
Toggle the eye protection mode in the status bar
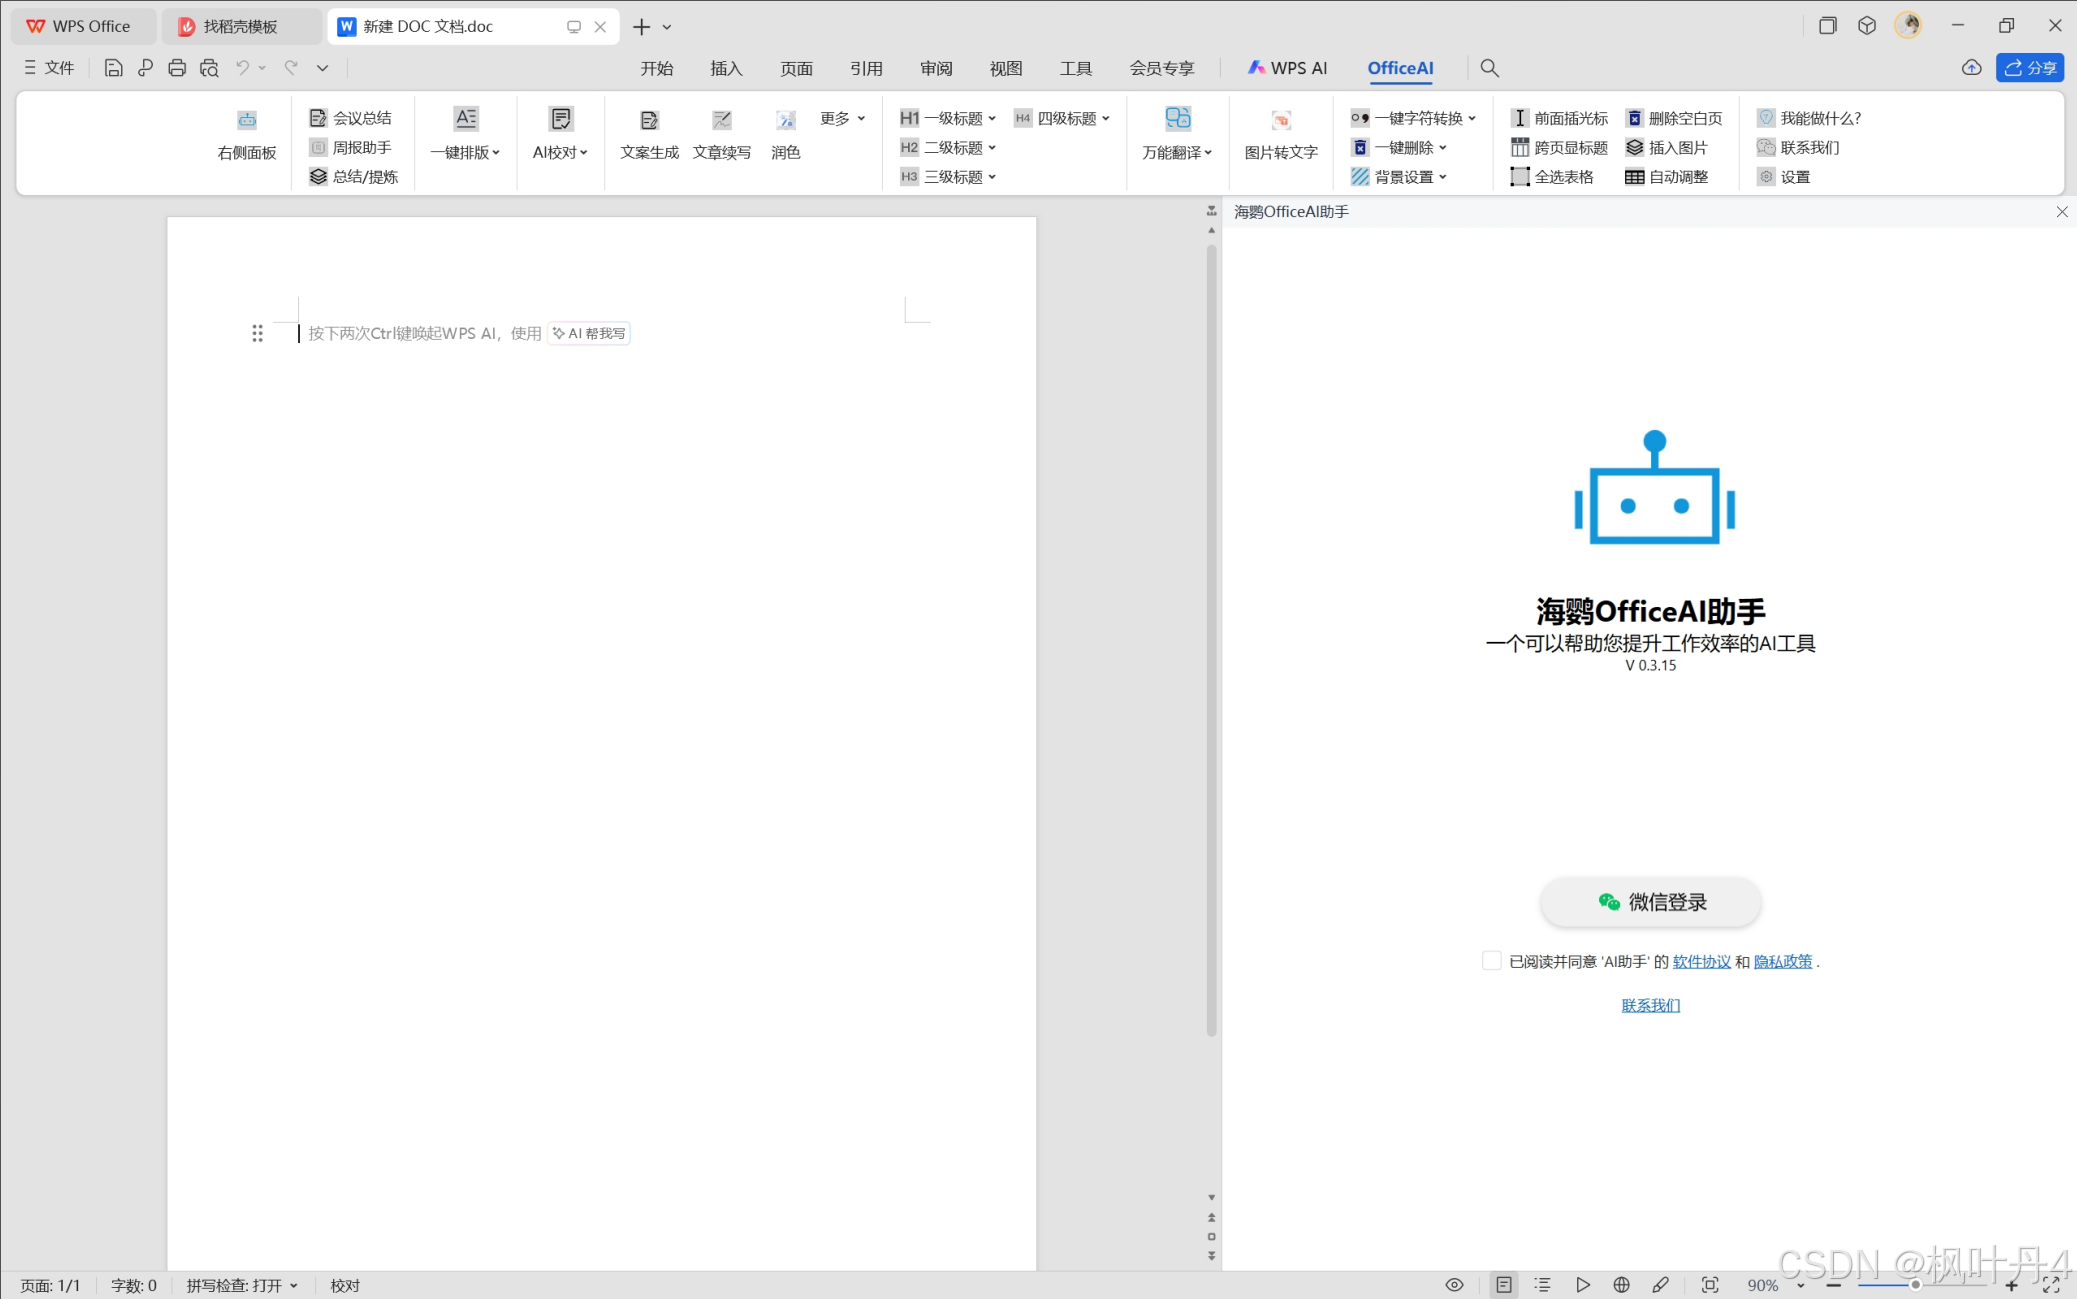pos(1454,1285)
